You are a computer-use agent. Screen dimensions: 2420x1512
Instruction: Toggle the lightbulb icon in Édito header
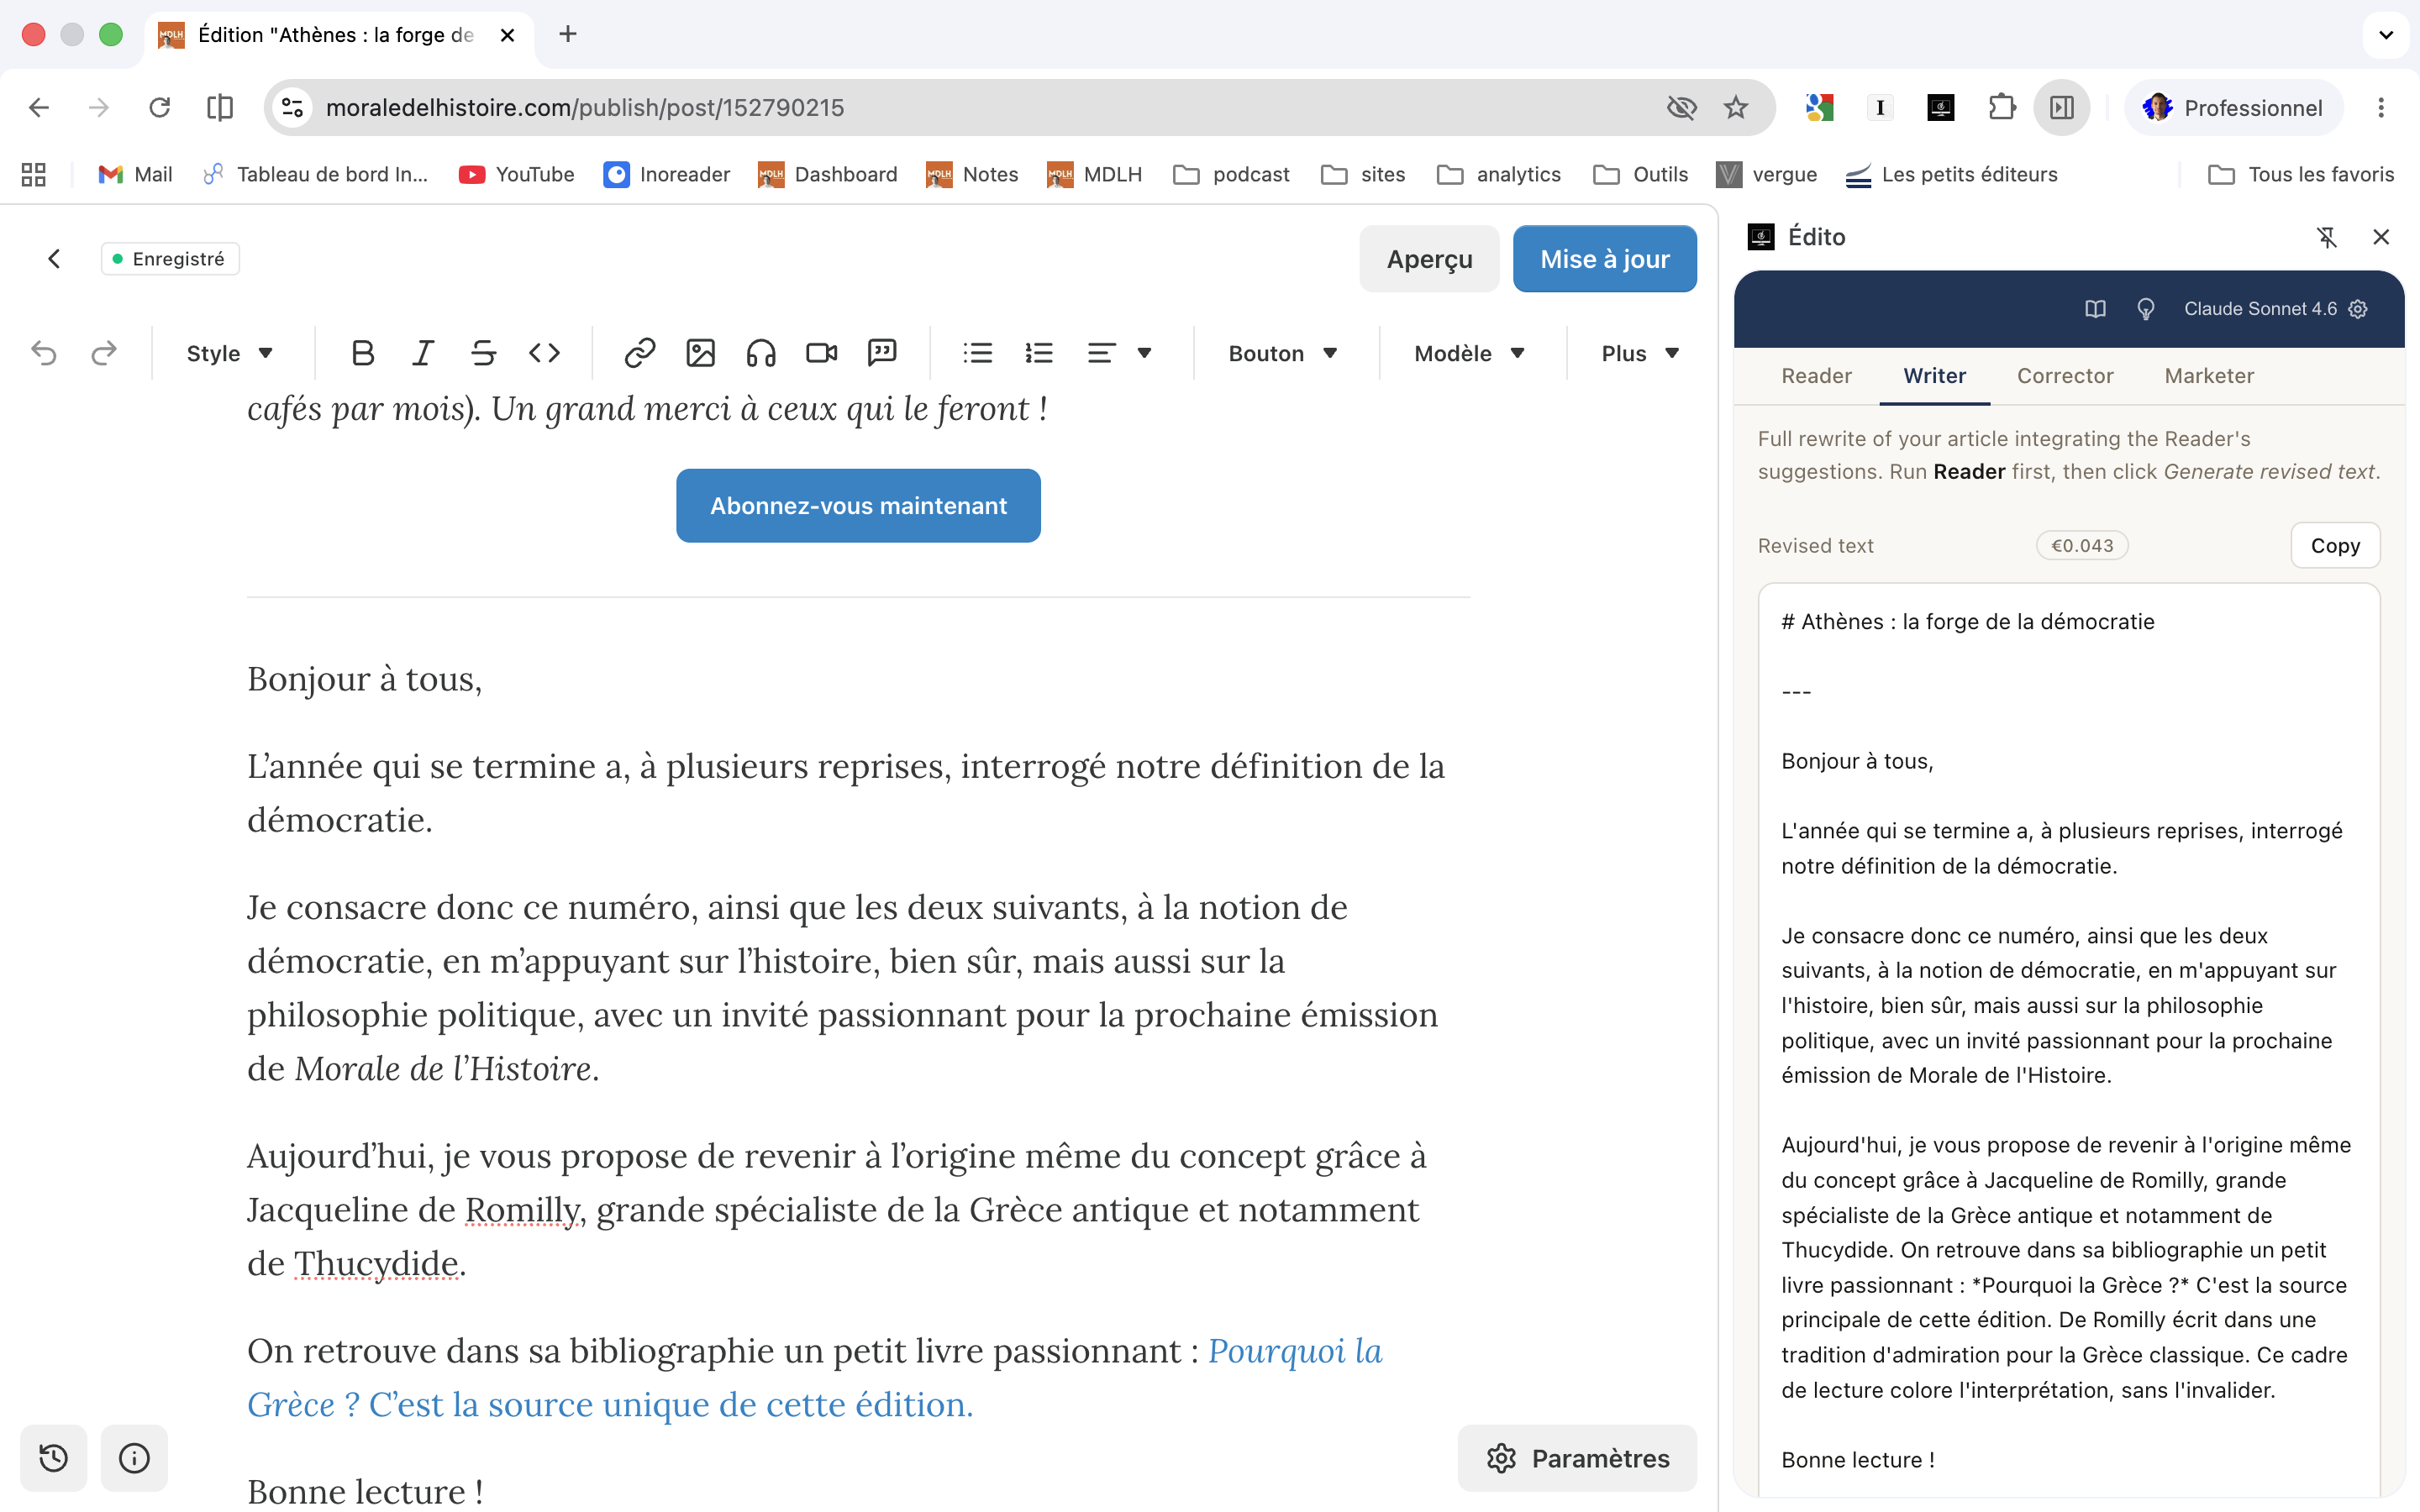(2146, 309)
